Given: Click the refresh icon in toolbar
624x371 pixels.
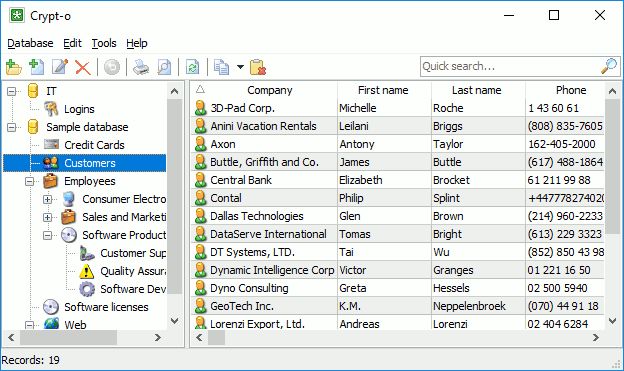Looking at the screenshot, I should (193, 67).
